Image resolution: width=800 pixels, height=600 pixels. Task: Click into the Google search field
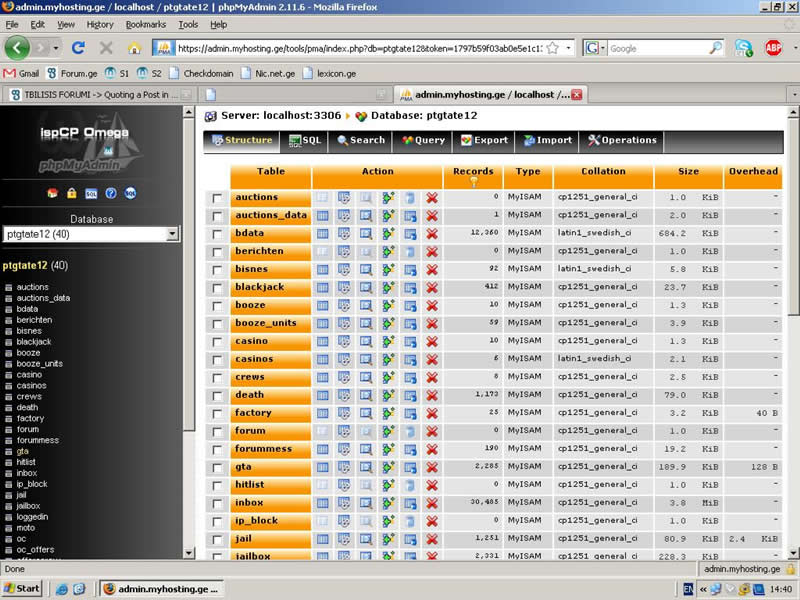point(658,48)
